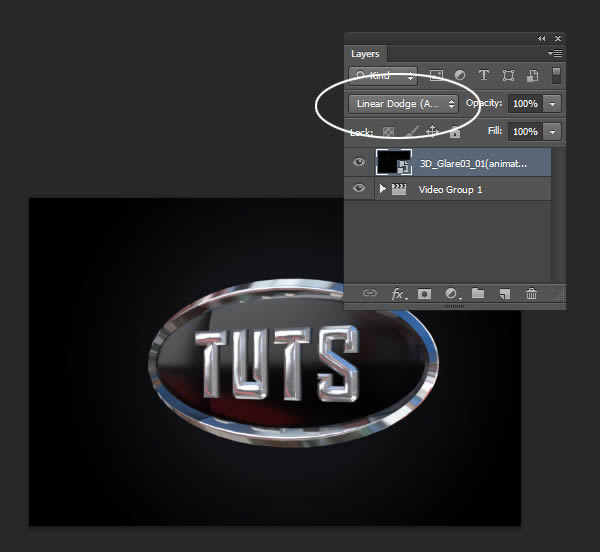Click the Fill percentage field
The width and height of the screenshot is (600, 552).
[x=525, y=132]
